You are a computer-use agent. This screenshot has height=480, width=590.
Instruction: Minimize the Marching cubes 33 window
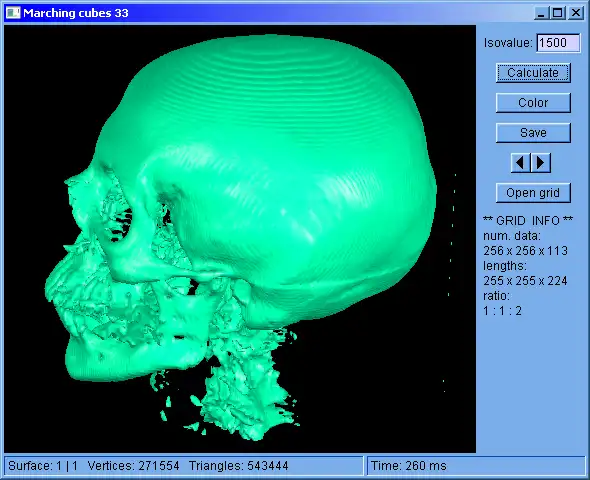click(x=541, y=13)
